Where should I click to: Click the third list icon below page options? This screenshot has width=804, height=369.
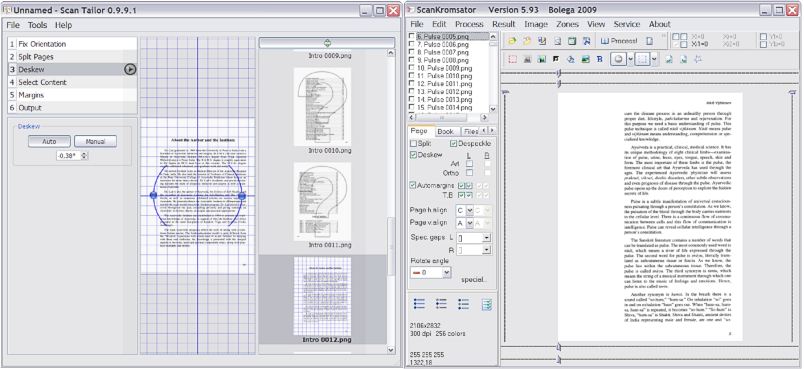coord(464,304)
